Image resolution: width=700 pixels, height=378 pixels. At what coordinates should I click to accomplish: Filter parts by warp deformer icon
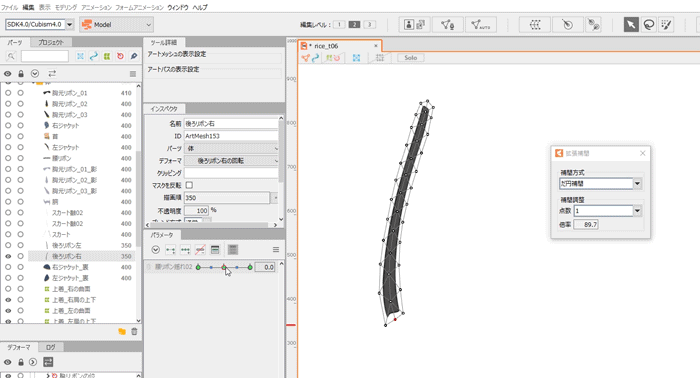[107, 56]
